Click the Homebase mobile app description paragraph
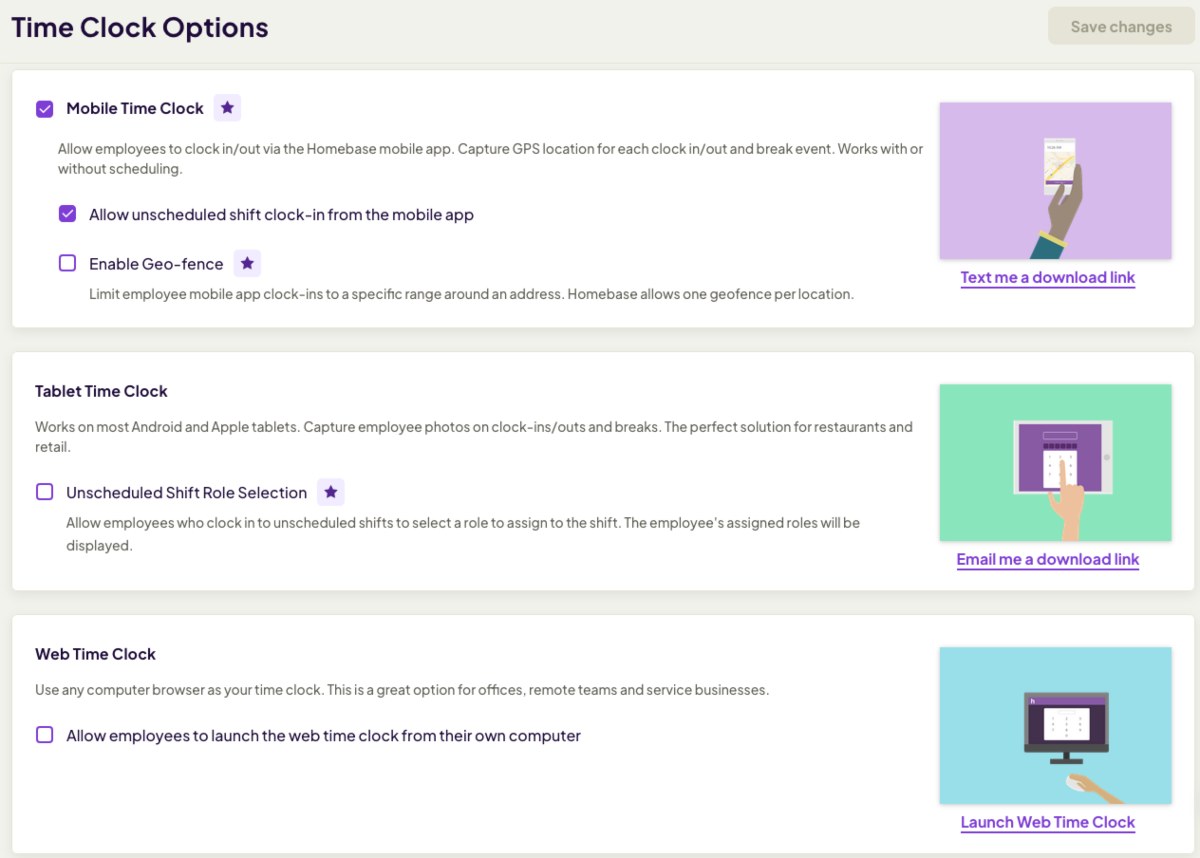This screenshot has width=1200, height=858. (490, 159)
